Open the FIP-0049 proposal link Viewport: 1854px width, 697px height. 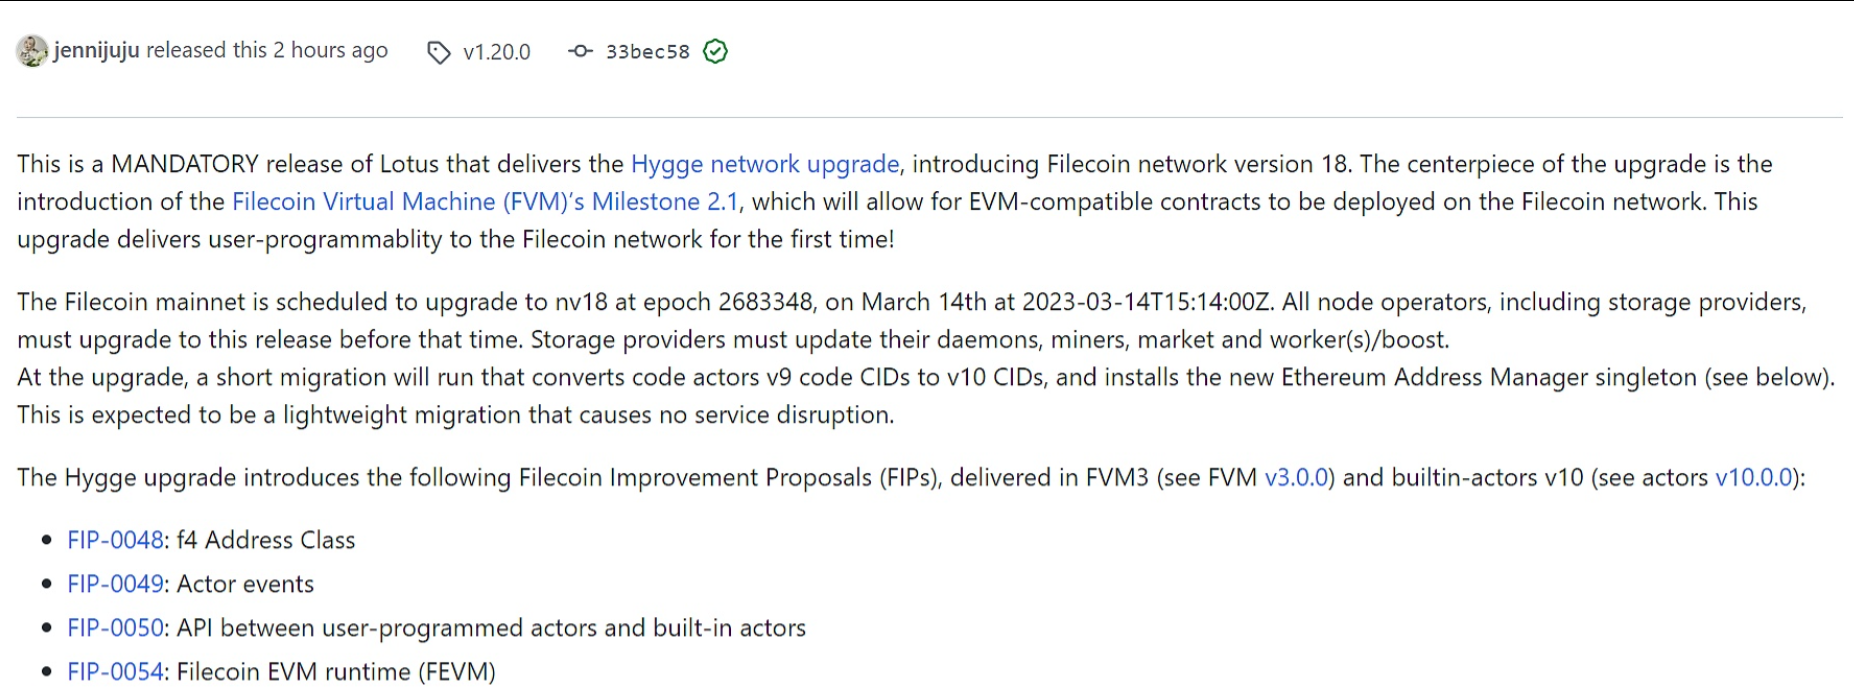[115, 584]
